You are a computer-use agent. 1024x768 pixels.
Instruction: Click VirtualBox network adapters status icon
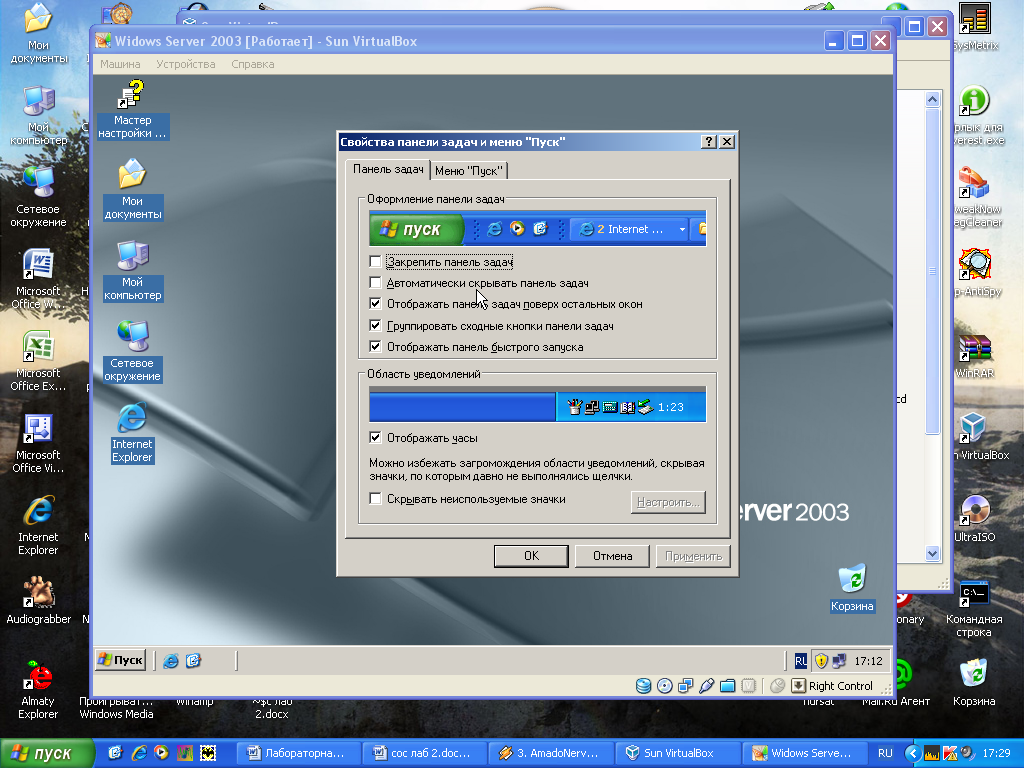point(685,686)
